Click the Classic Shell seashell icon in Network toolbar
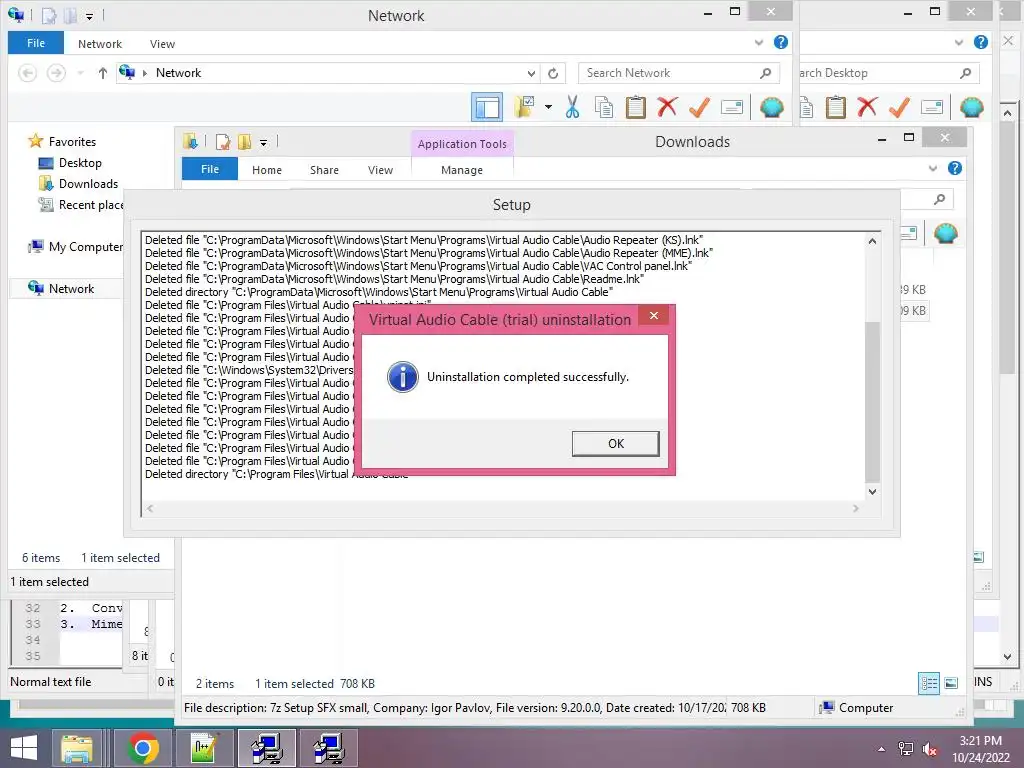This screenshot has width=1024, height=768. point(772,107)
